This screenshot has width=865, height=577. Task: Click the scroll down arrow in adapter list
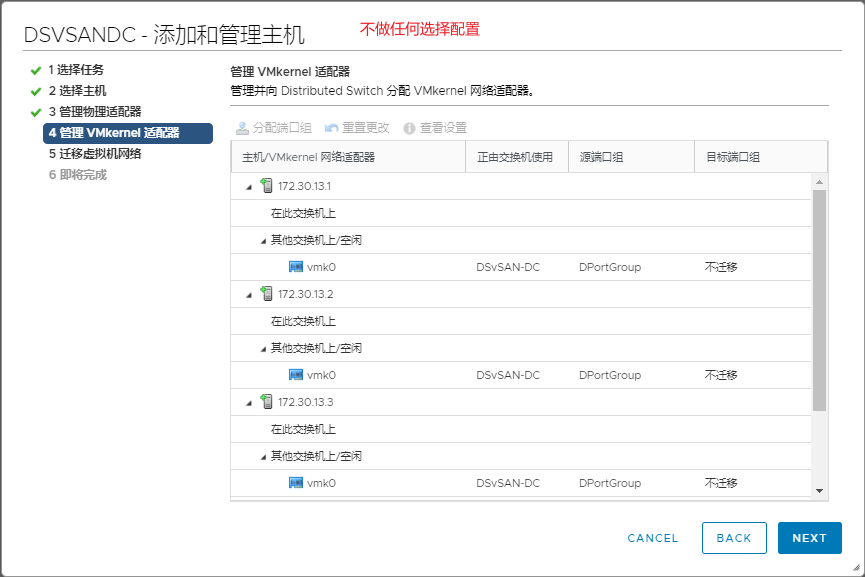(819, 490)
